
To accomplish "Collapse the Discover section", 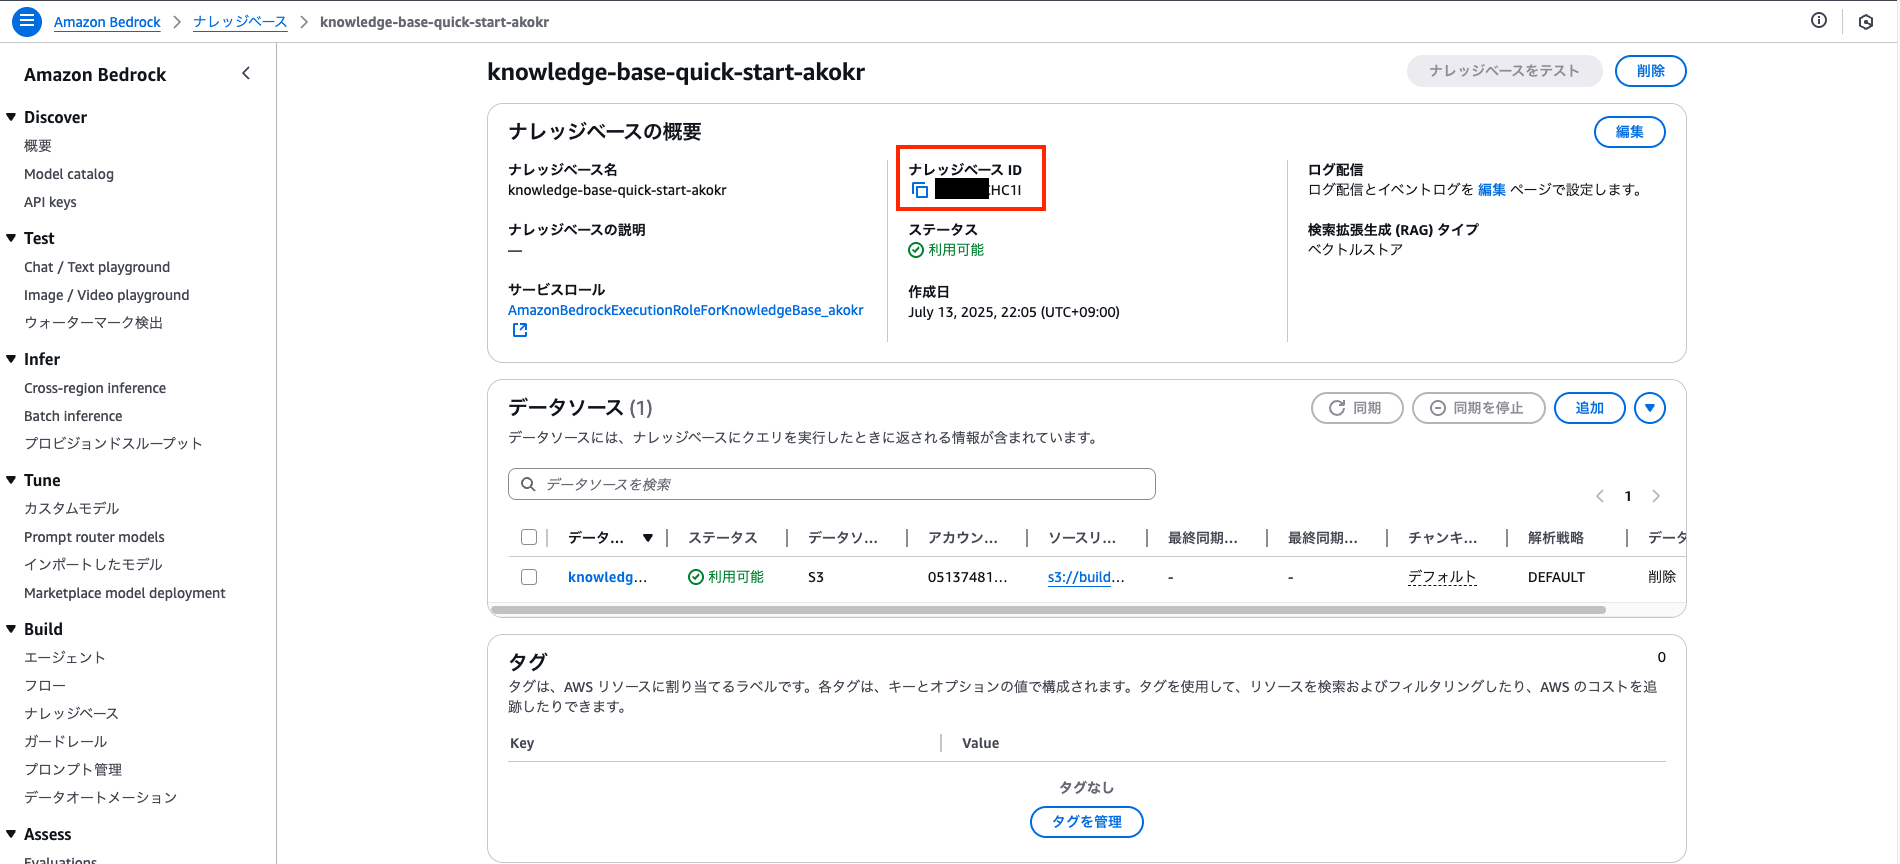I will (12, 117).
